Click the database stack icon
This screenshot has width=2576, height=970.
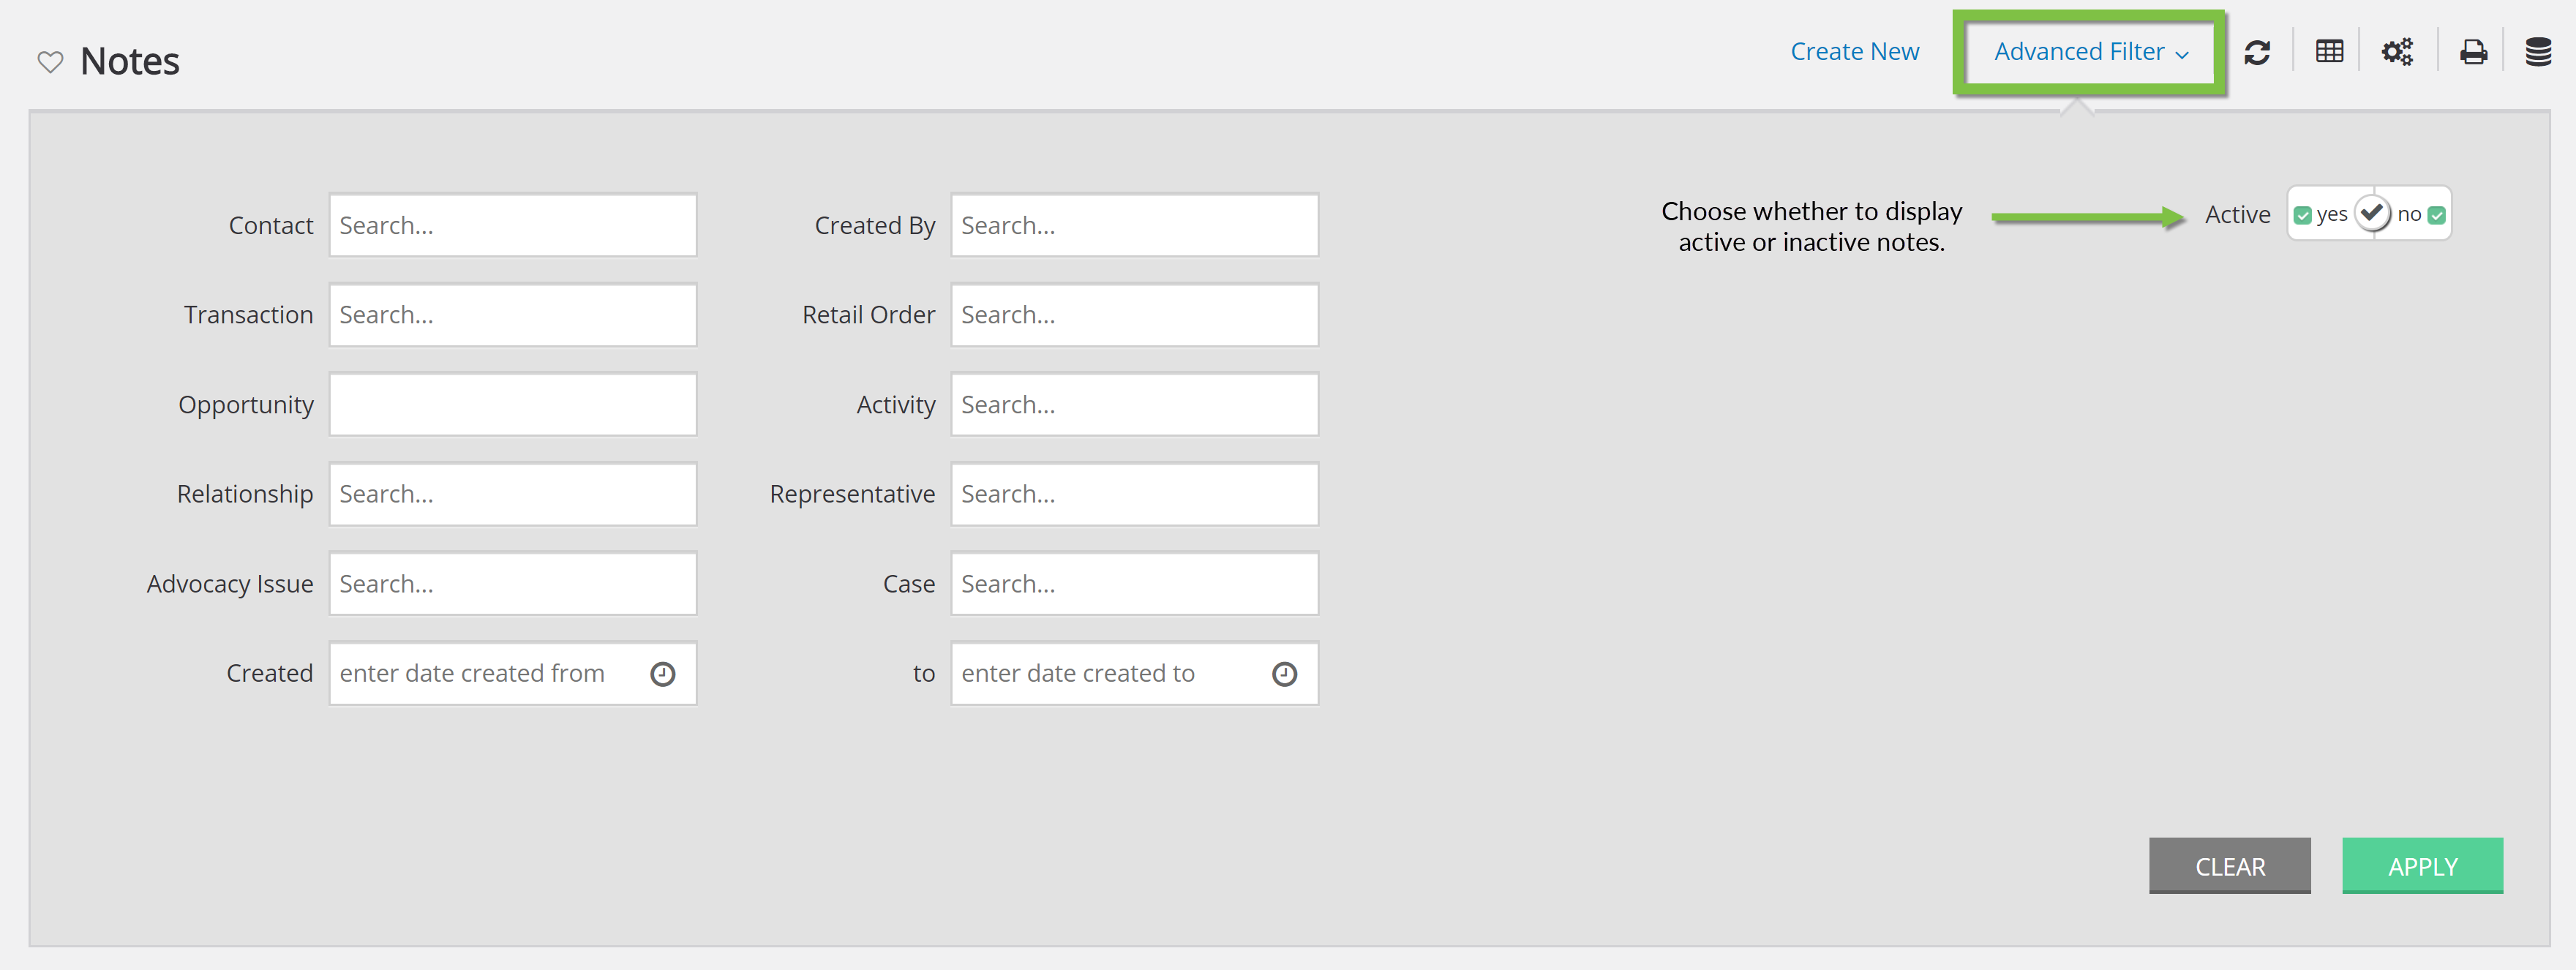click(2538, 52)
